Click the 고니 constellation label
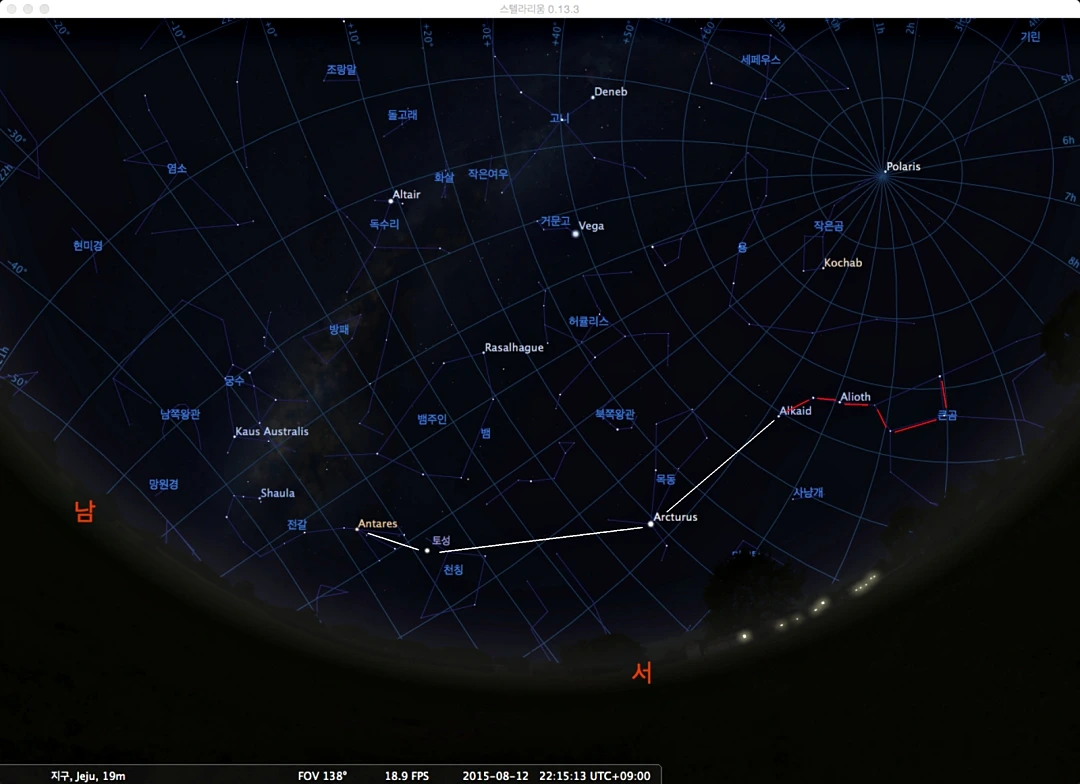 (559, 118)
